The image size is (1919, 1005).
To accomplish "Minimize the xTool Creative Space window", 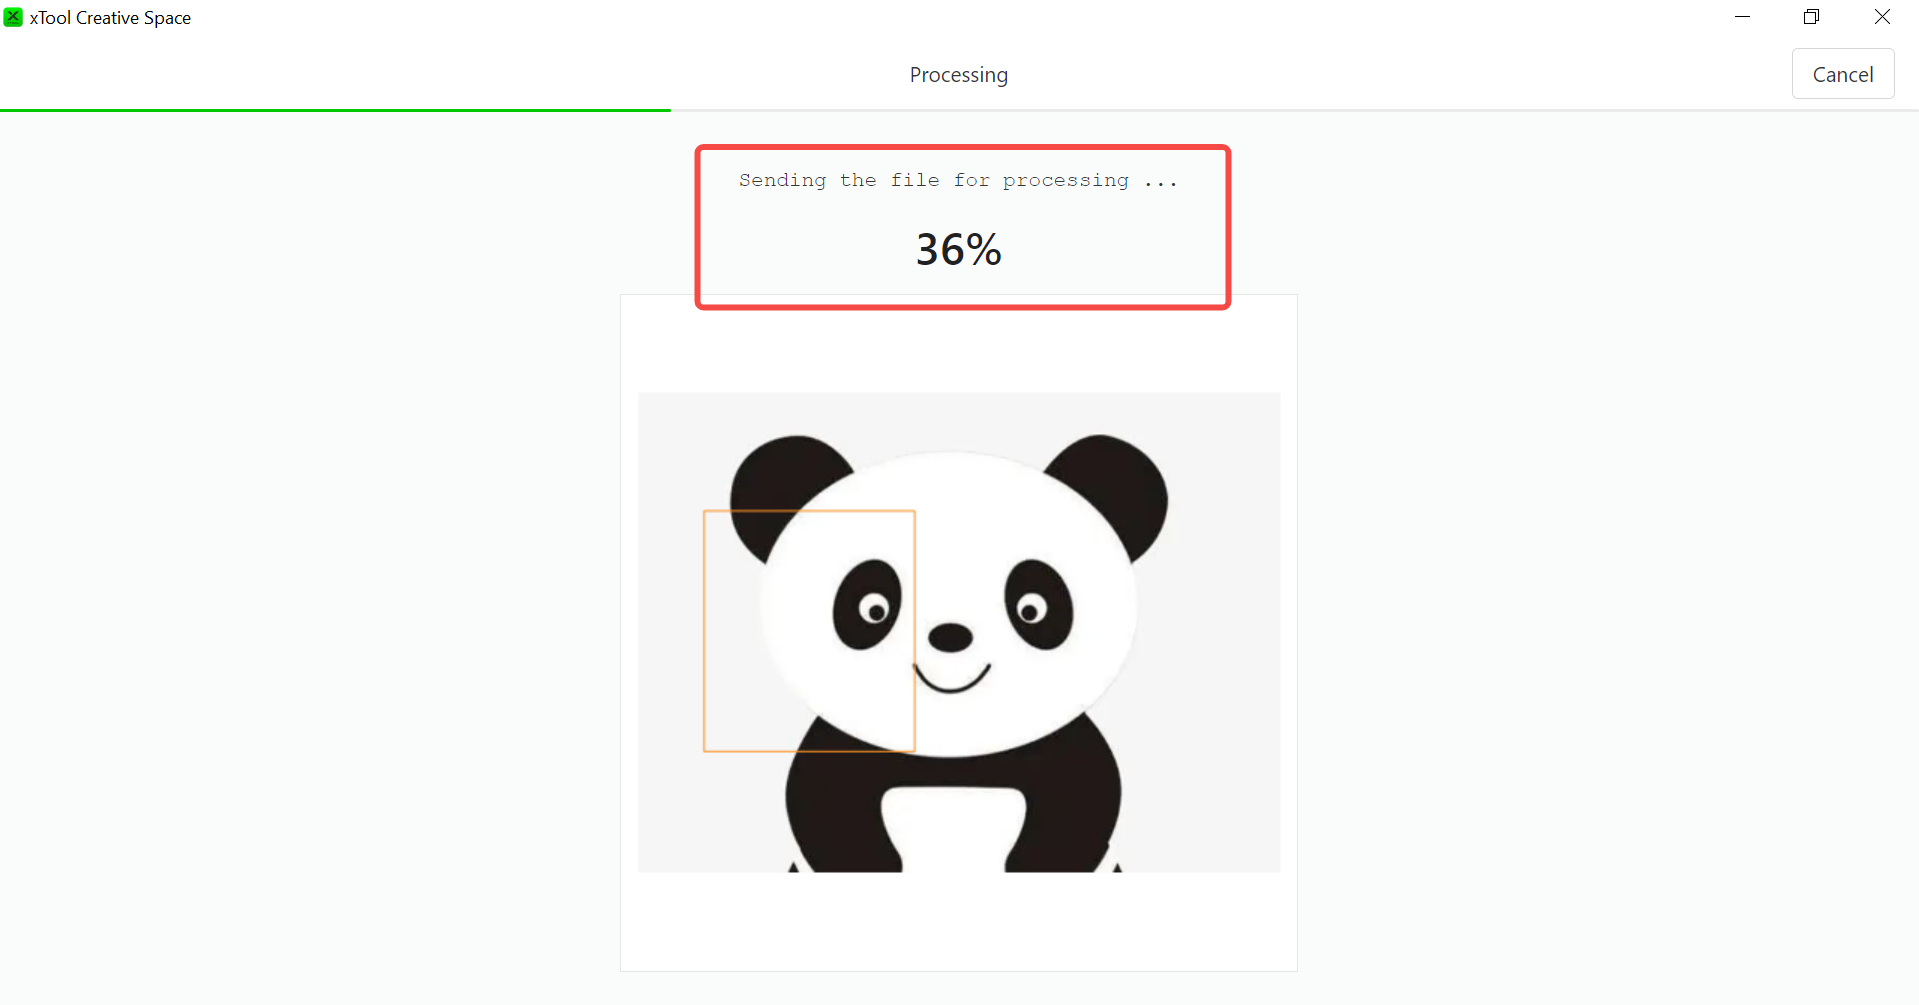I will coord(1742,17).
